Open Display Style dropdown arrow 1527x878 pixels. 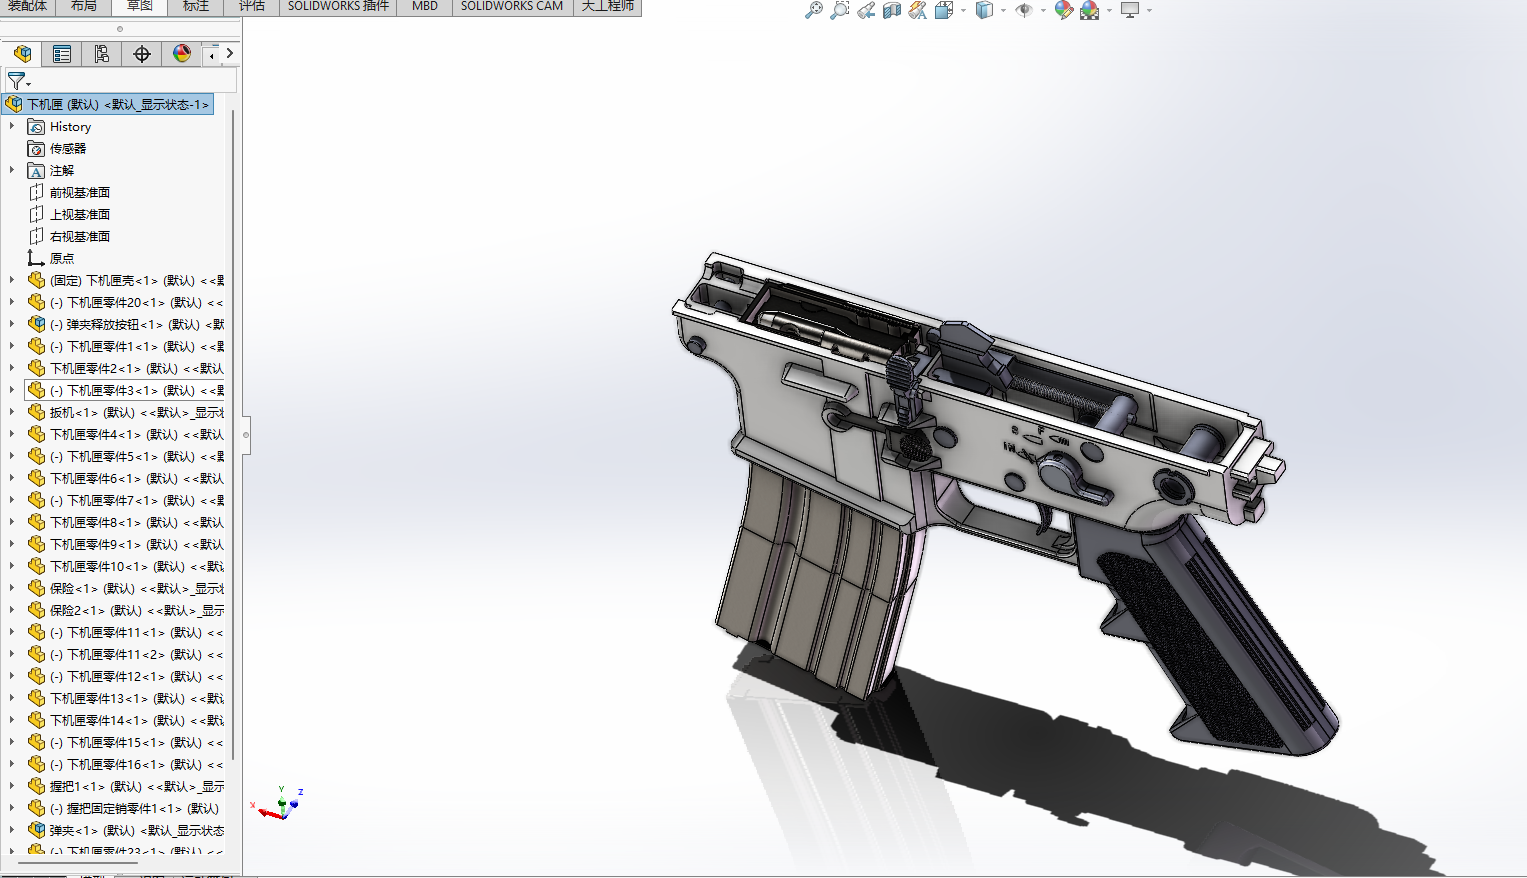1003,11
